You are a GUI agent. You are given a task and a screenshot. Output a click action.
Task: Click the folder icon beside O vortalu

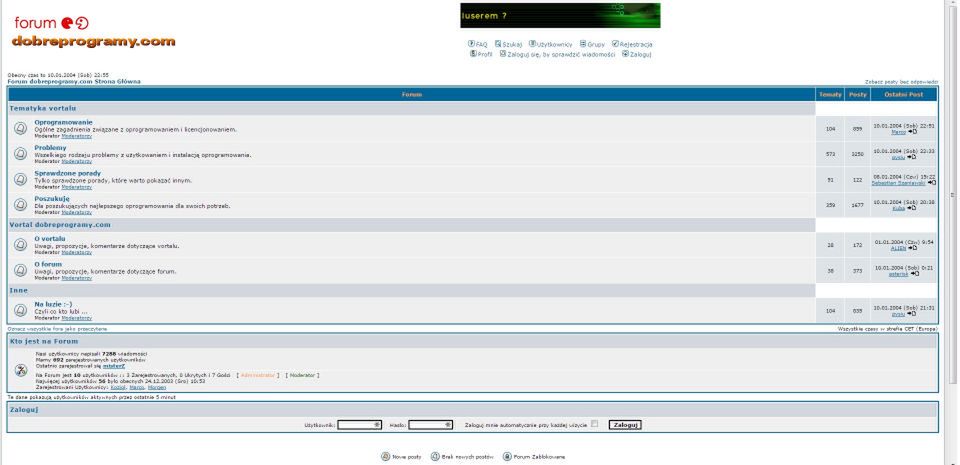point(20,245)
